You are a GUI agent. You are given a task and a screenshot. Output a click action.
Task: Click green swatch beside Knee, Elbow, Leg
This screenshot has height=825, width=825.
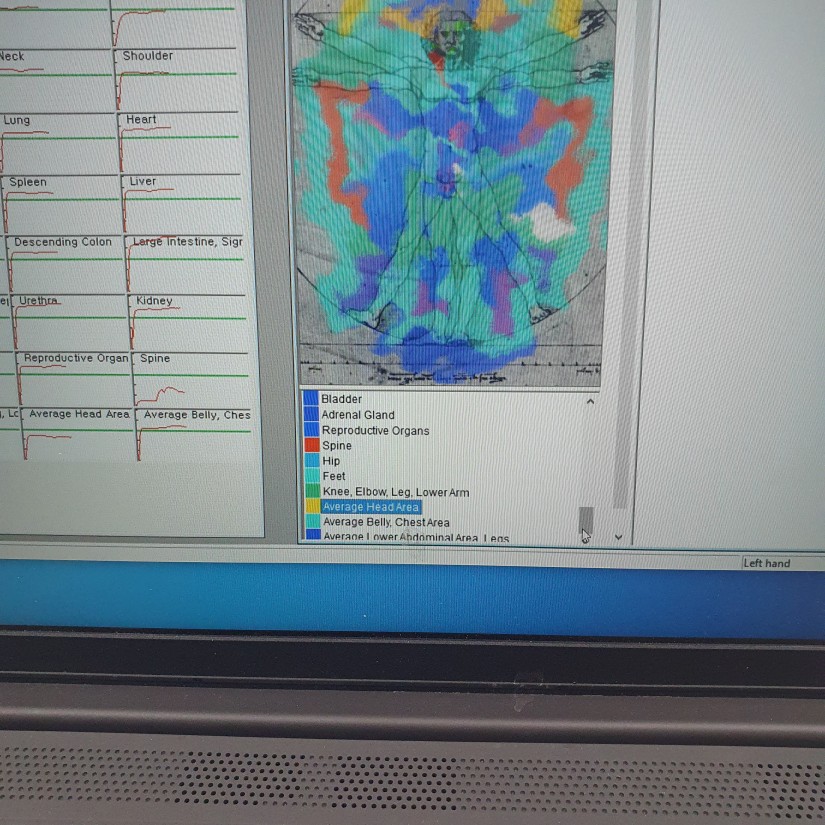(313, 491)
